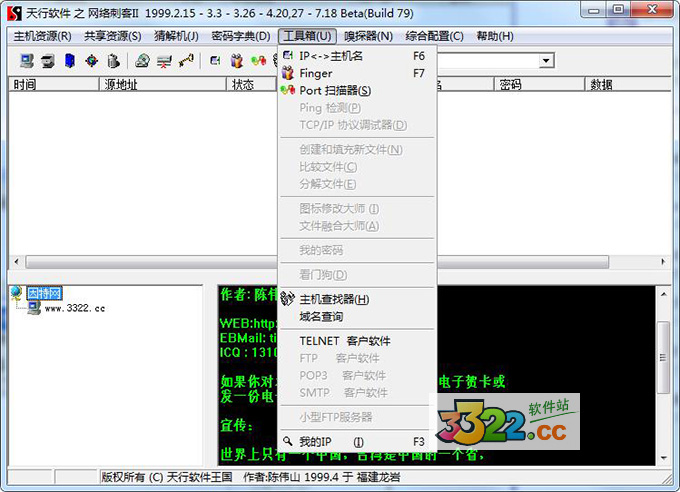The width and height of the screenshot is (680, 492).
Task: Click the horizontal scrollbar left arrow
Action: (16, 262)
